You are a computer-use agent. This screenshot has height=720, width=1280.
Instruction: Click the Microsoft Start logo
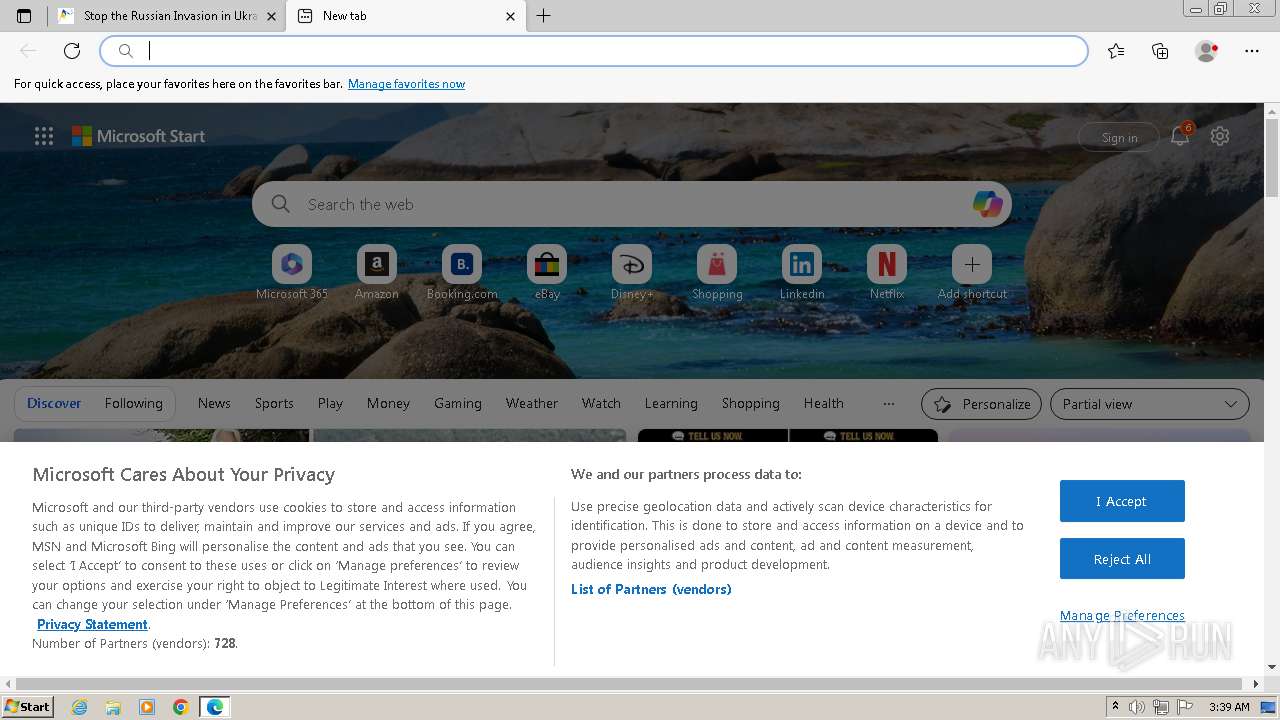[x=139, y=136]
